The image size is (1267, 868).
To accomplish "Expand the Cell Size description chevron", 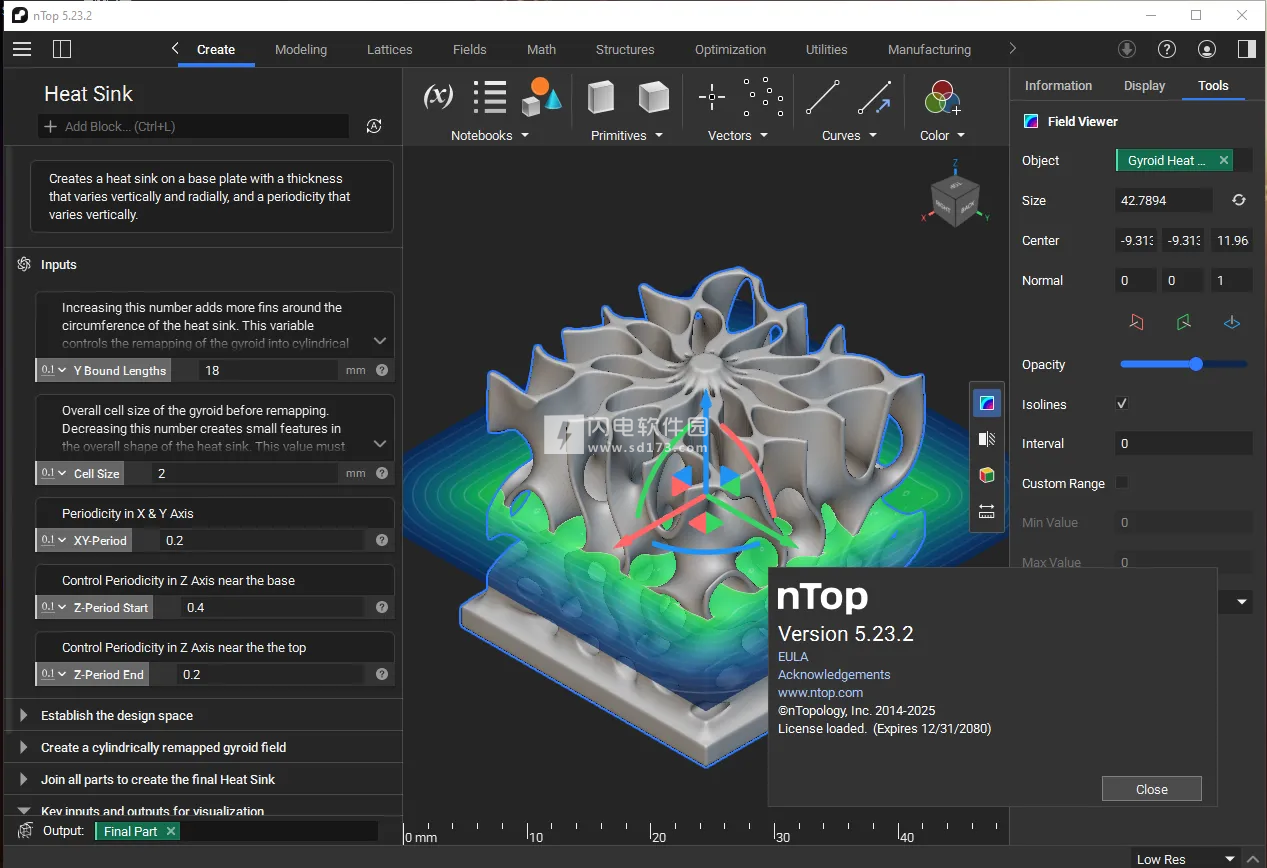I will click(x=380, y=443).
